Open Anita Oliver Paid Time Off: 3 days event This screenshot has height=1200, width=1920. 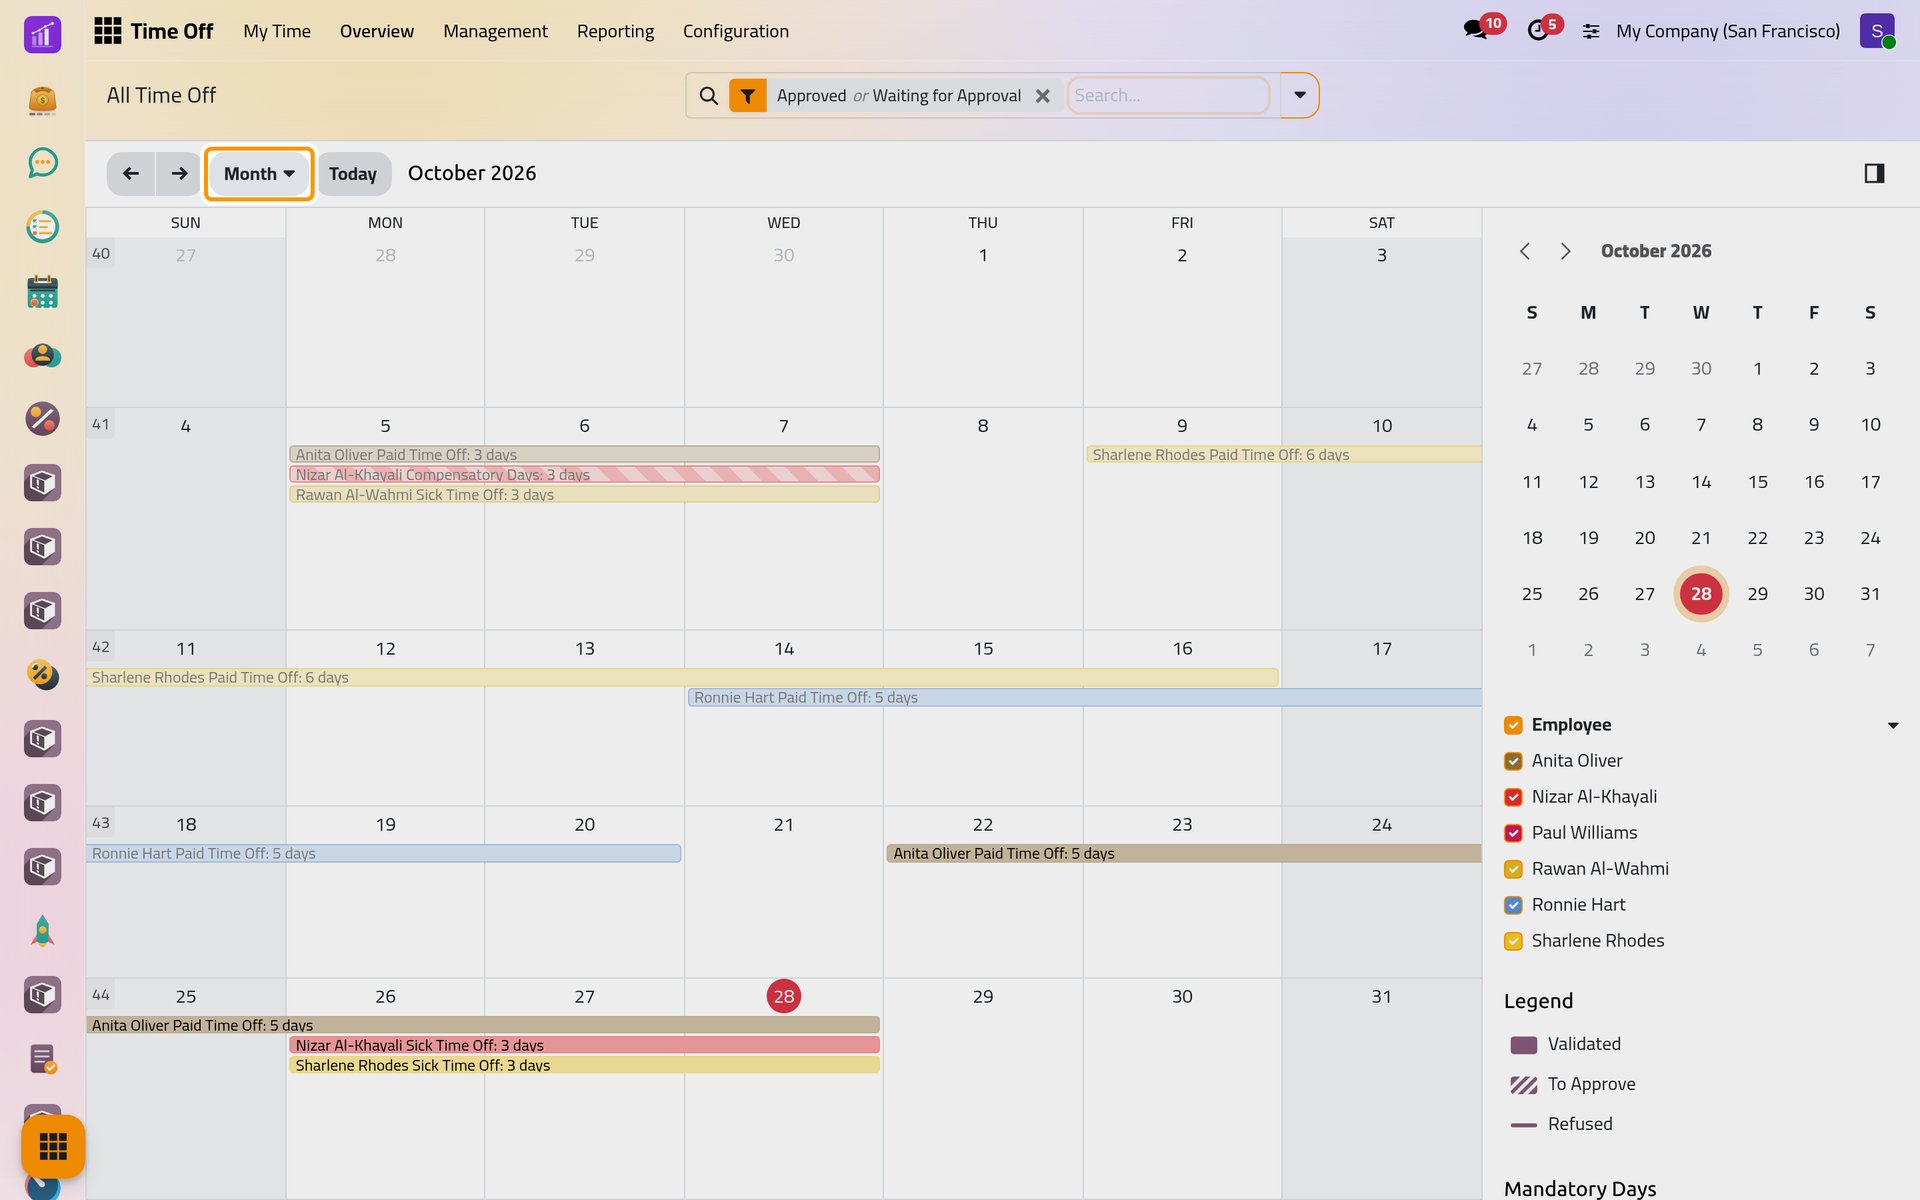584,454
